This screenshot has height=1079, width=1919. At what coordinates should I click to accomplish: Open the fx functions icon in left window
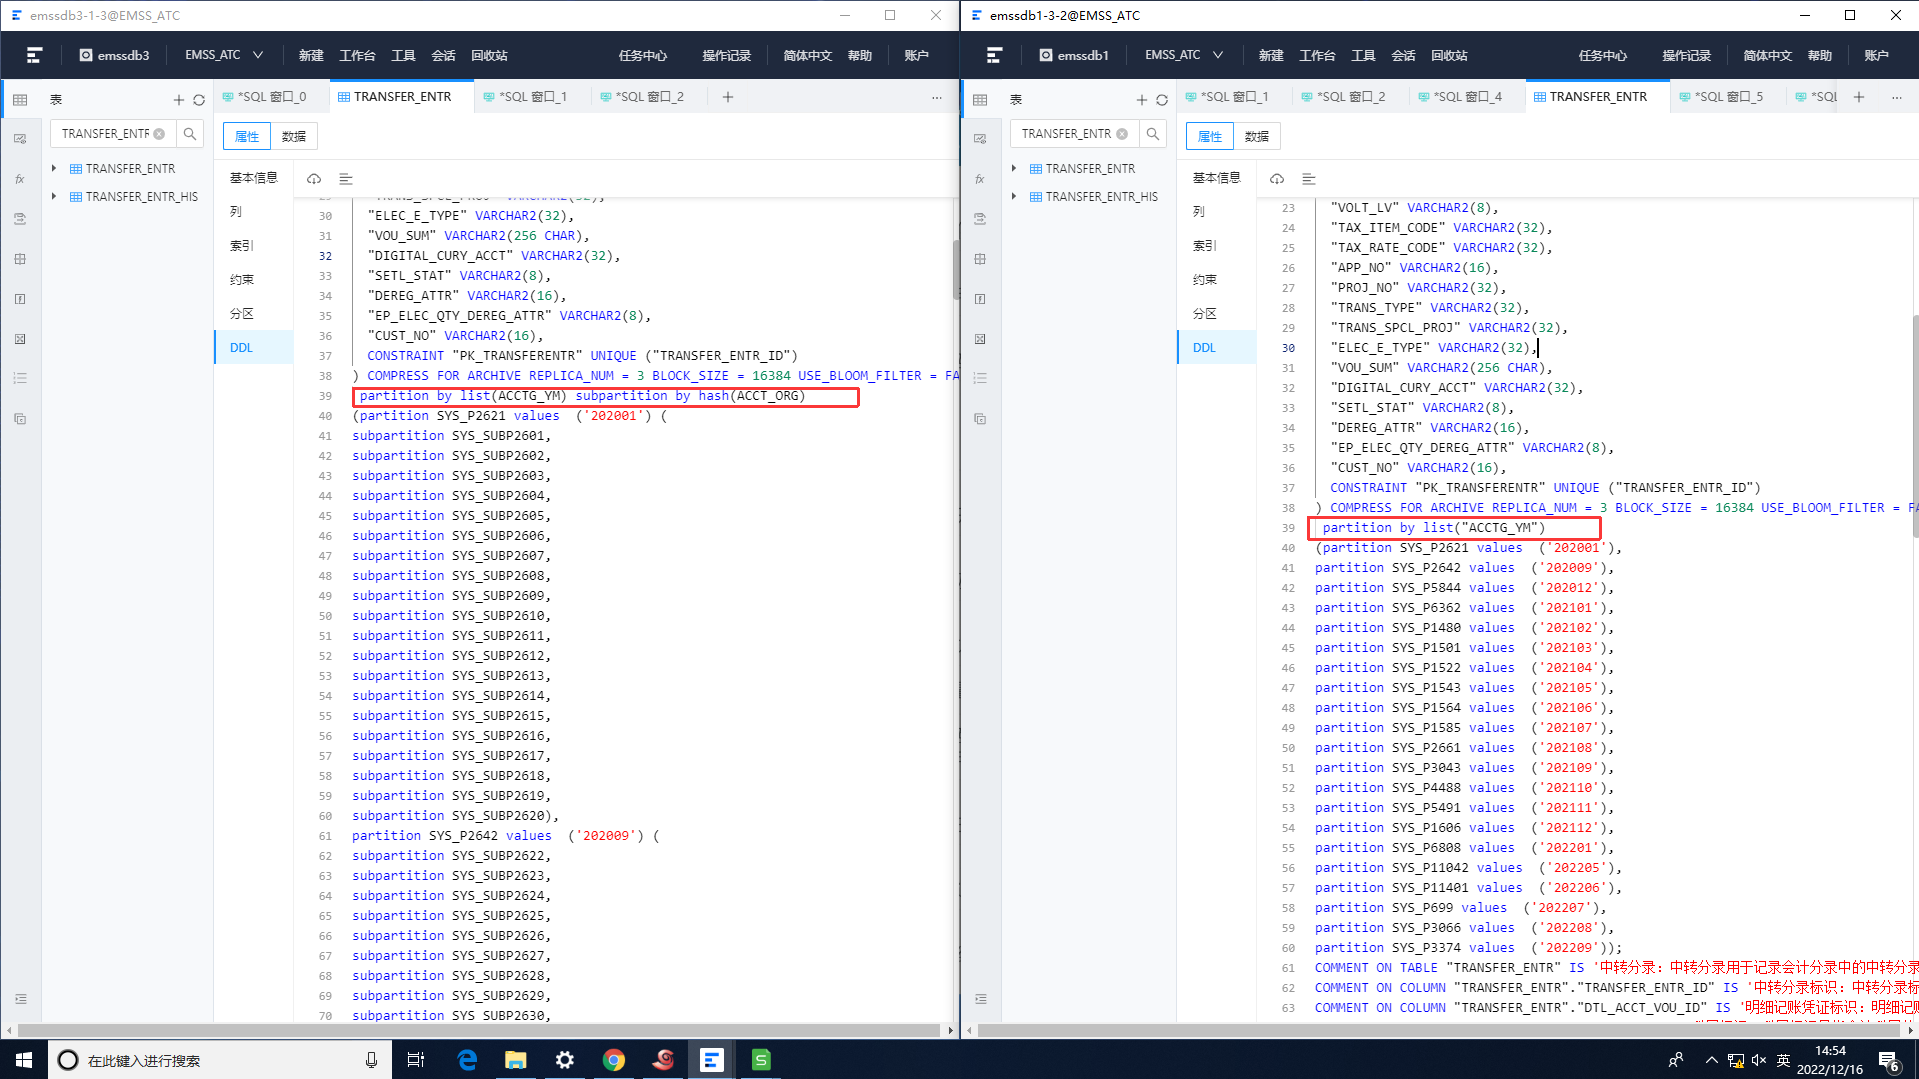(20, 179)
